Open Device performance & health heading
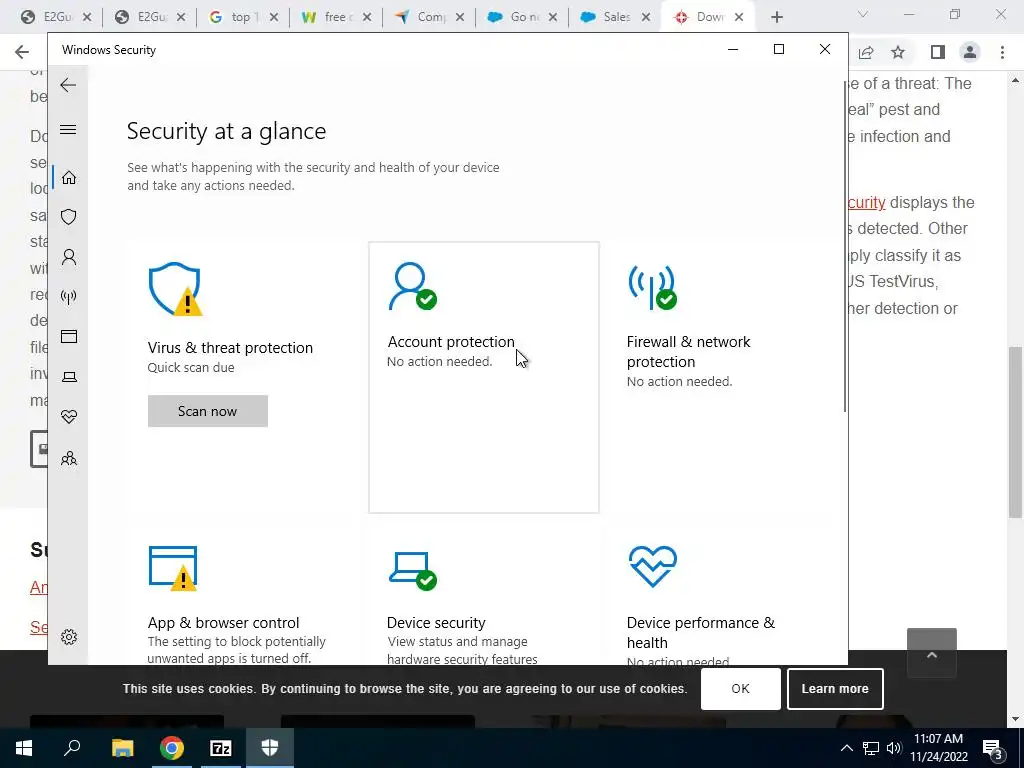This screenshot has height=768, width=1024. 701,632
